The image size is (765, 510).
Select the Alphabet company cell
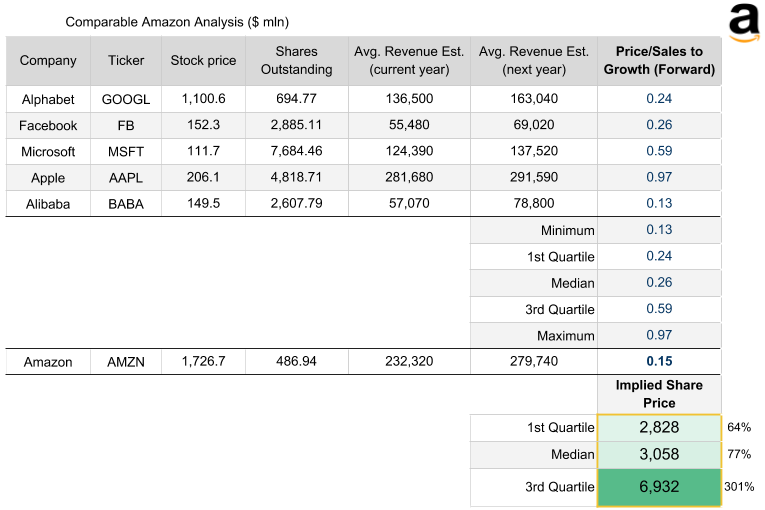48,99
